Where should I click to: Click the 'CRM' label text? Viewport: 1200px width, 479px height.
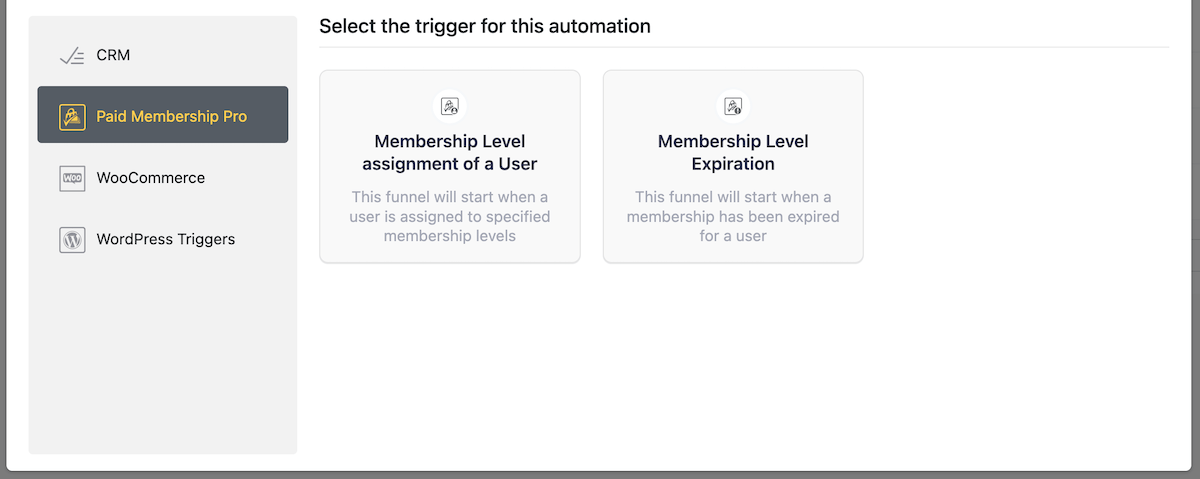point(113,56)
